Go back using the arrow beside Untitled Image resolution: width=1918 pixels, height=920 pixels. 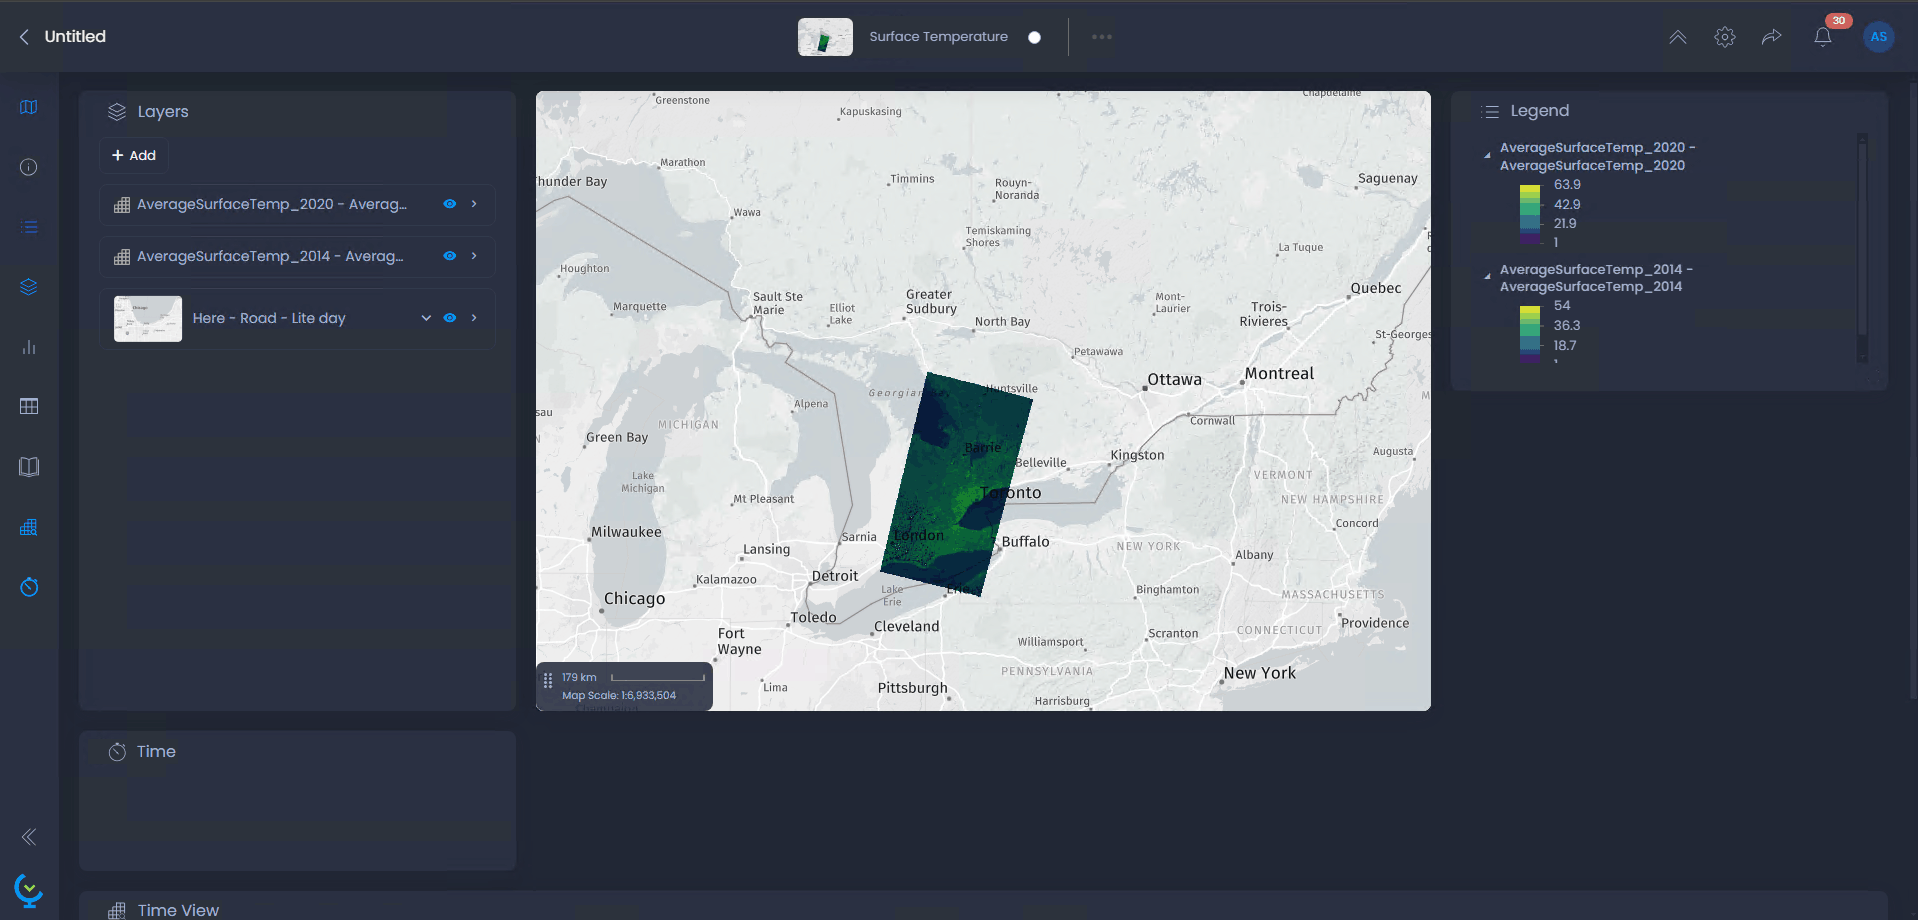(x=24, y=37)
